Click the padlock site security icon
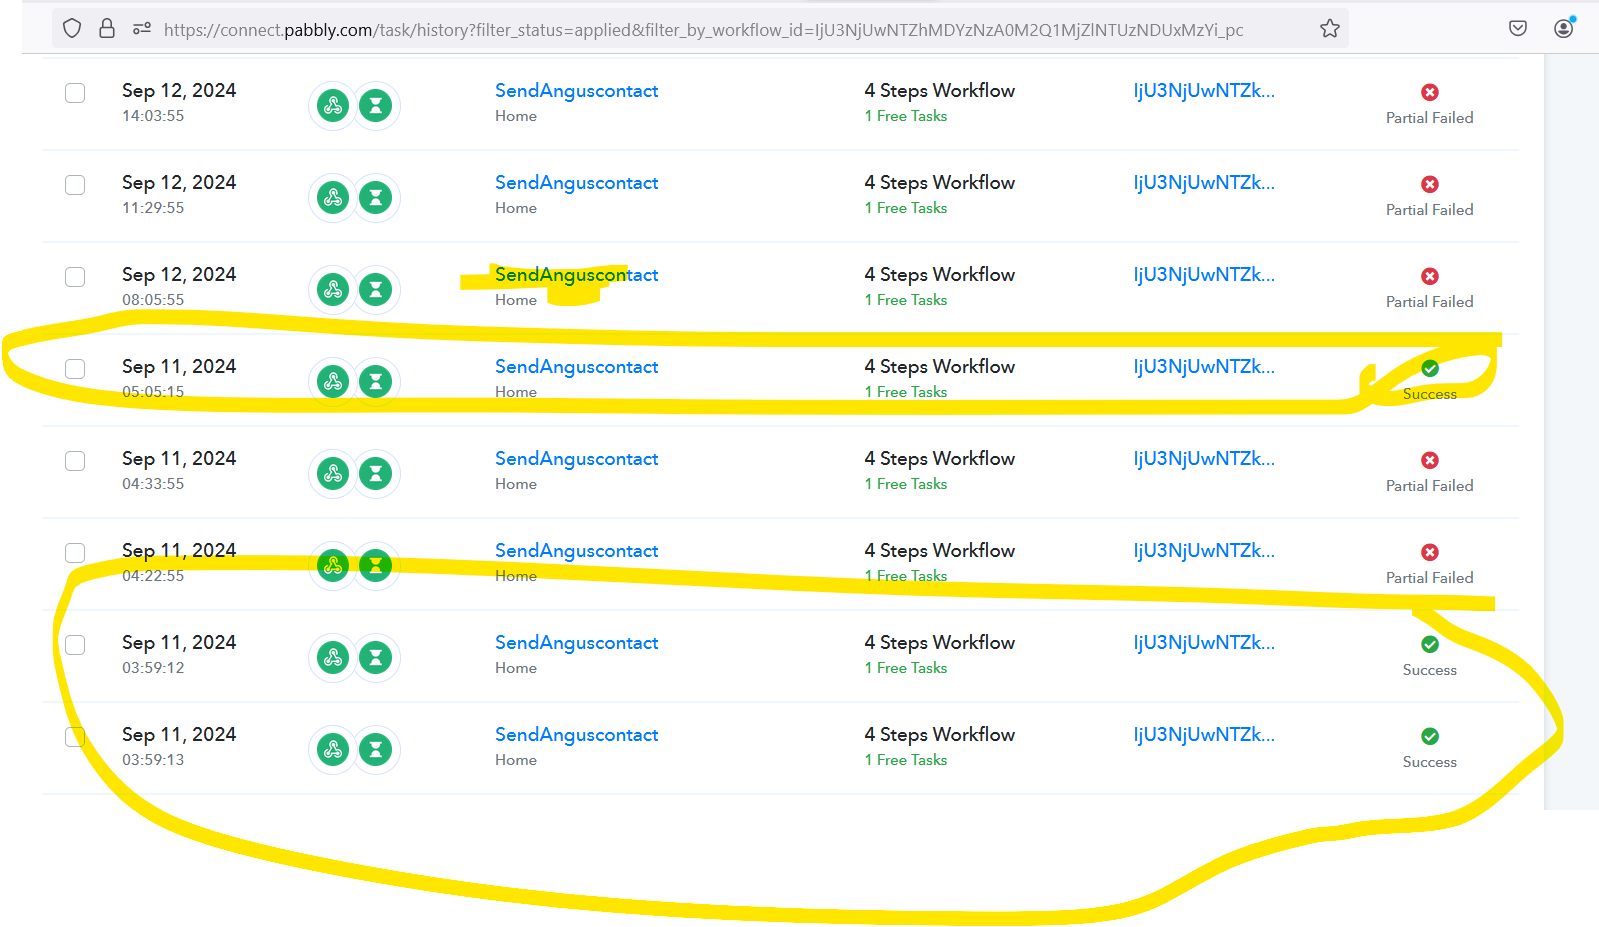1599x927 pixels. pos(107,29)
